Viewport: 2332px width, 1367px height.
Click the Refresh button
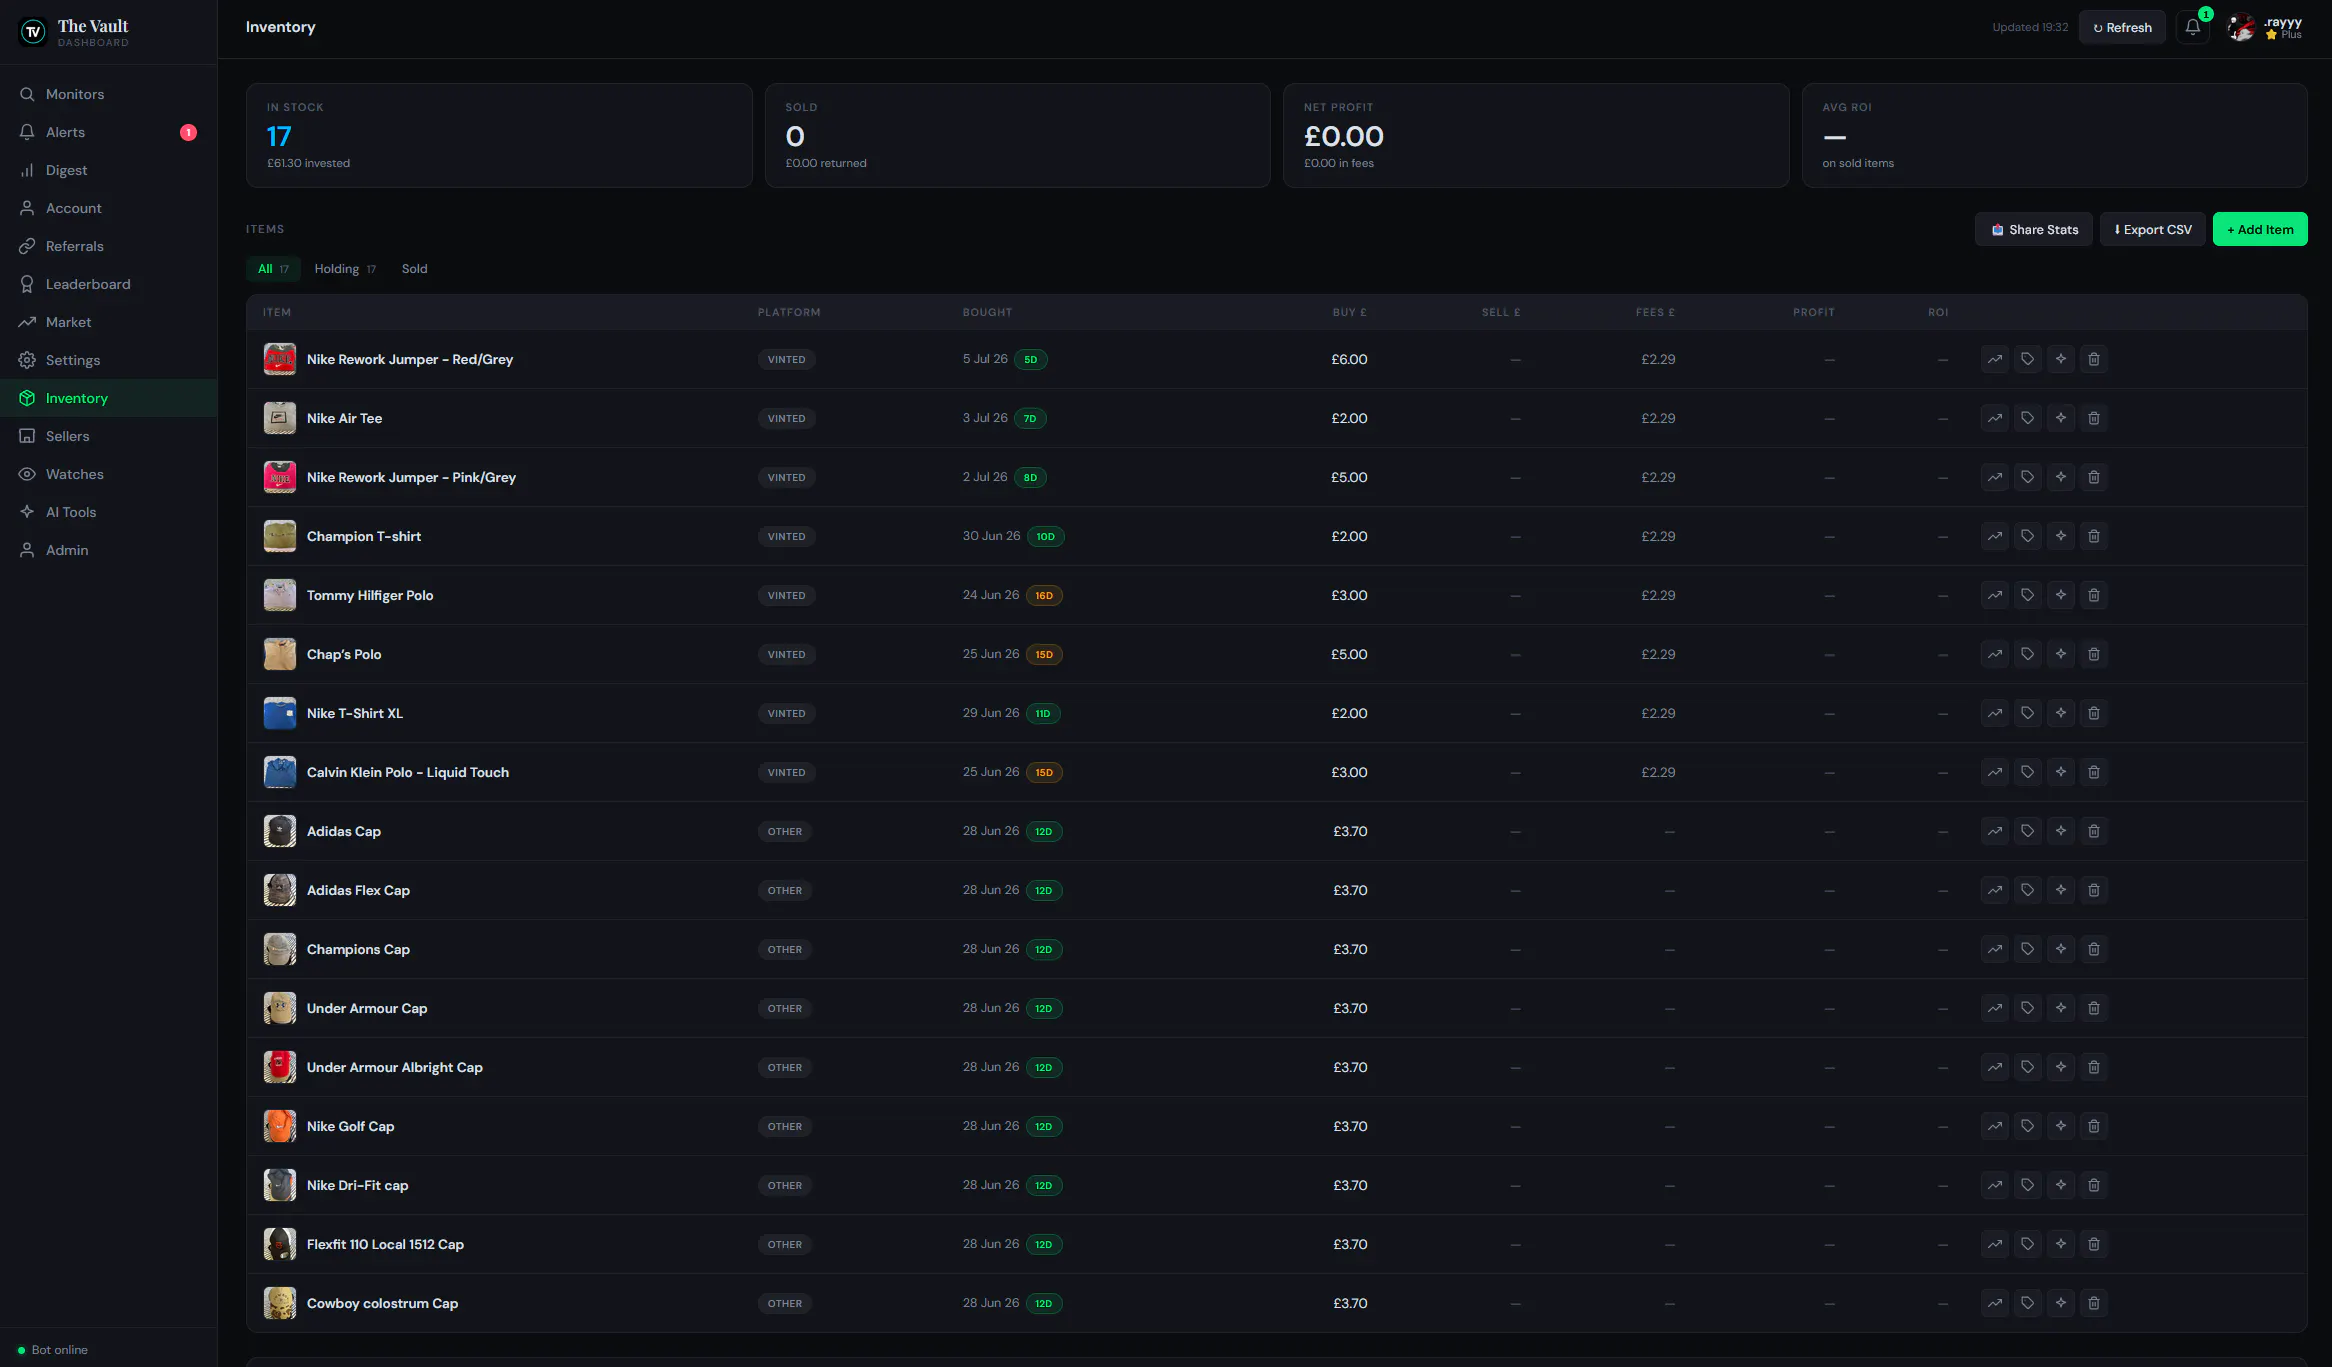click(2122, 27)
